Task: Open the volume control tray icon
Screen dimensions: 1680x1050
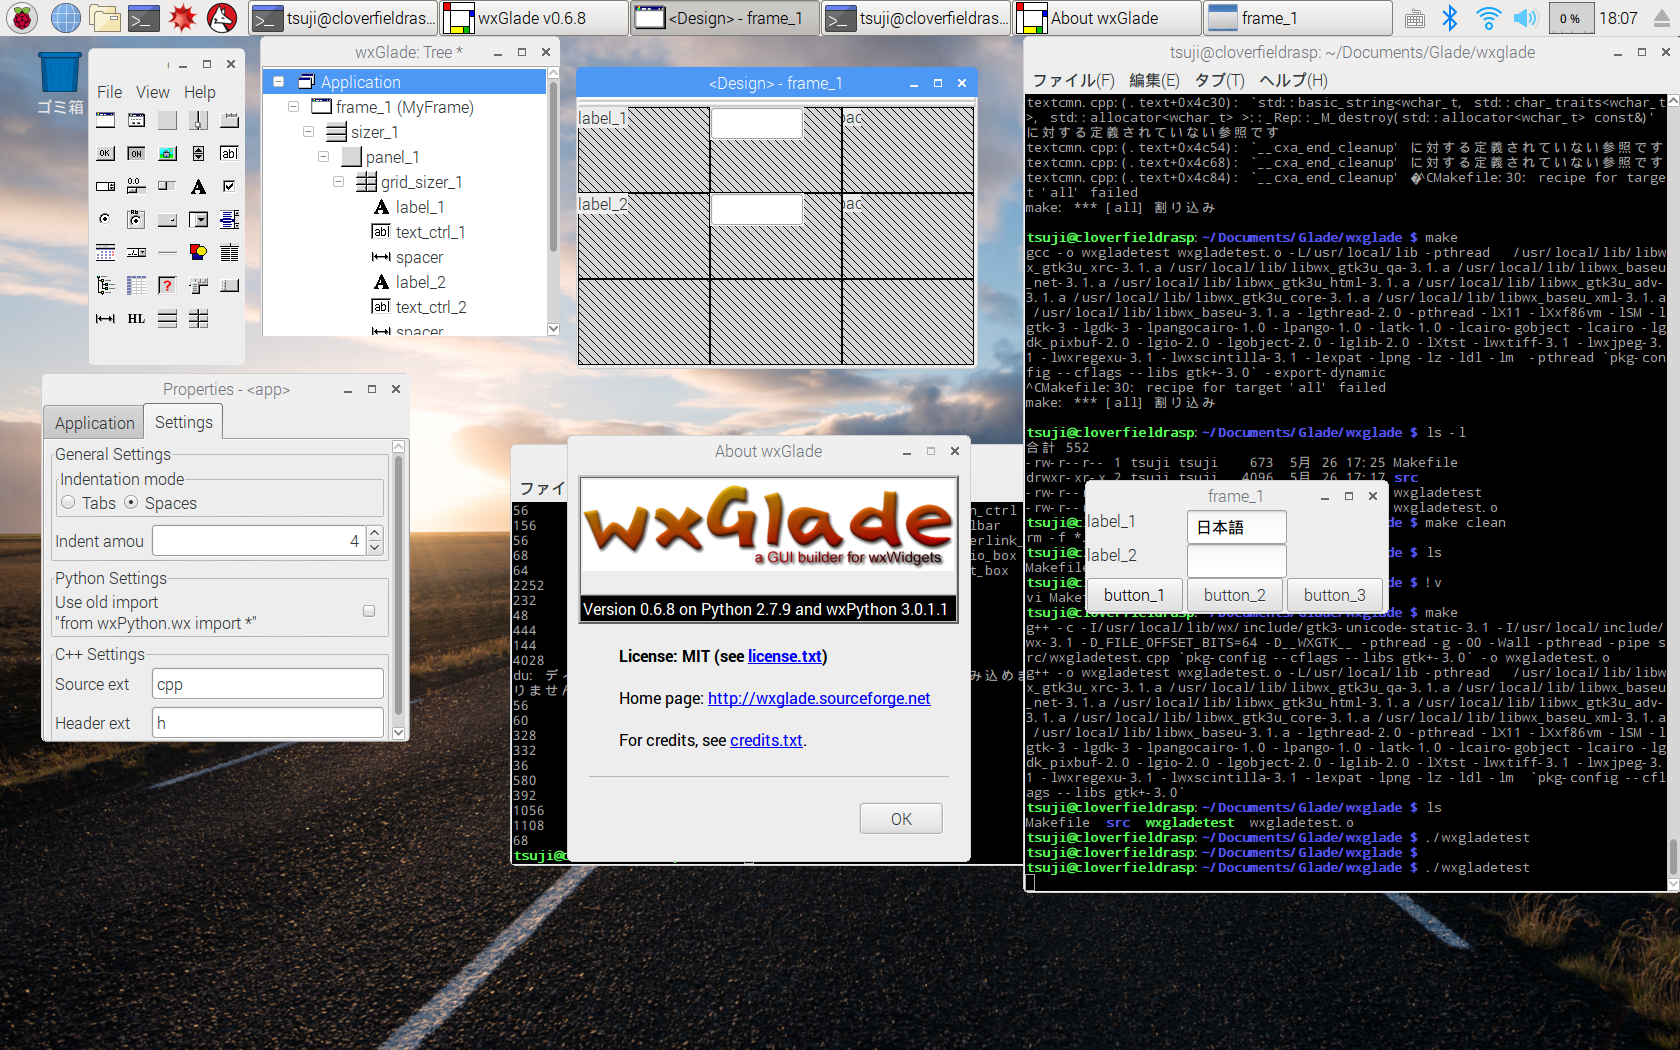Action: click(1525, 18)
